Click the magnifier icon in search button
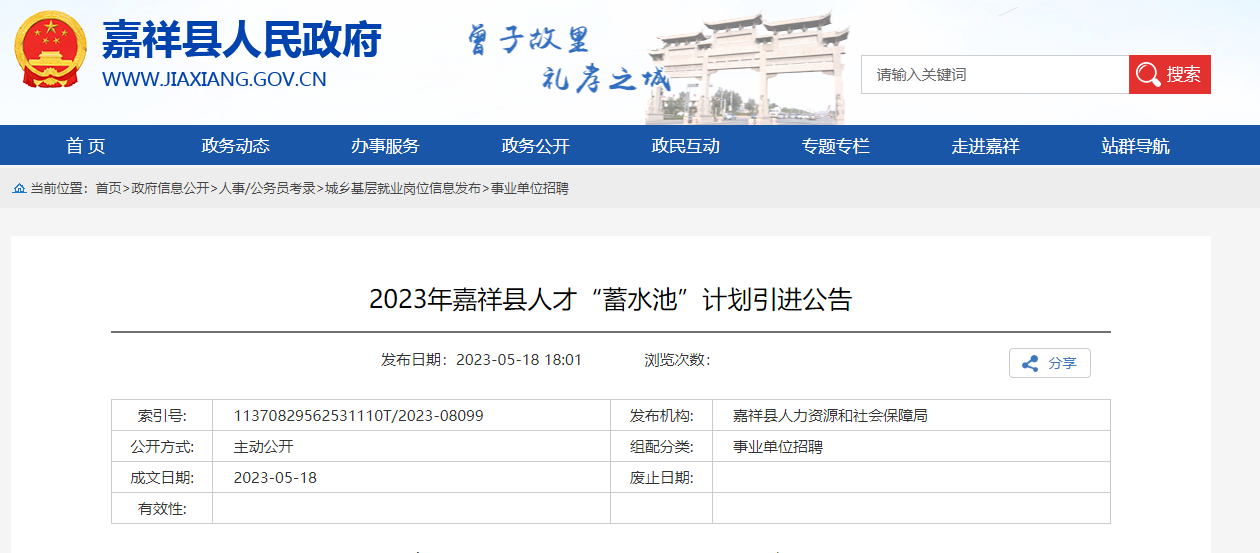1260x553 pixels. 1149,74
